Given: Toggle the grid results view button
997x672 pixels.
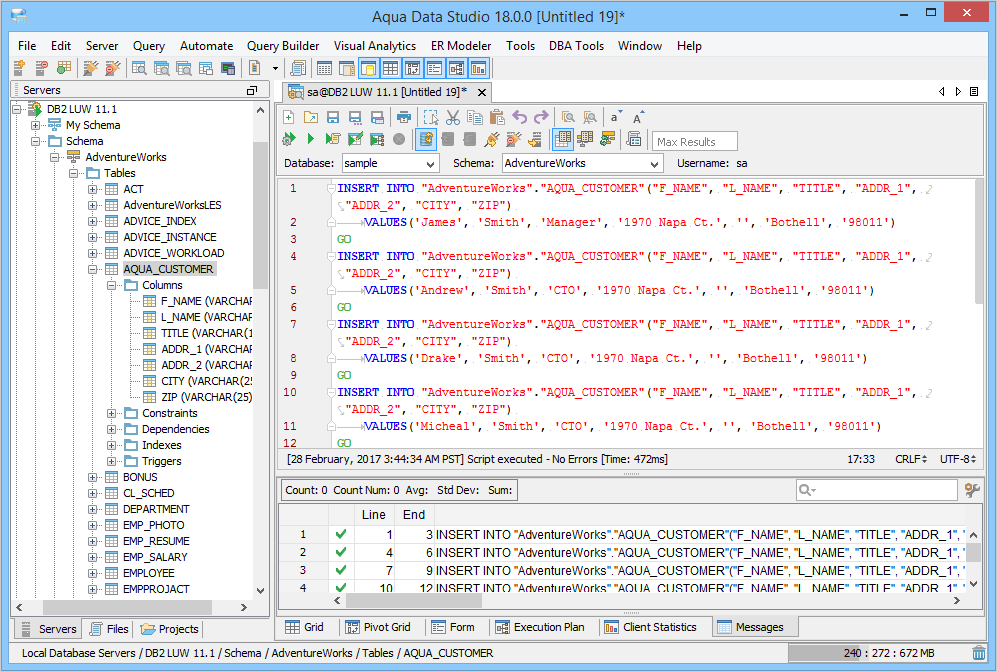Looking at the screenshot, I should coord(562,139).
